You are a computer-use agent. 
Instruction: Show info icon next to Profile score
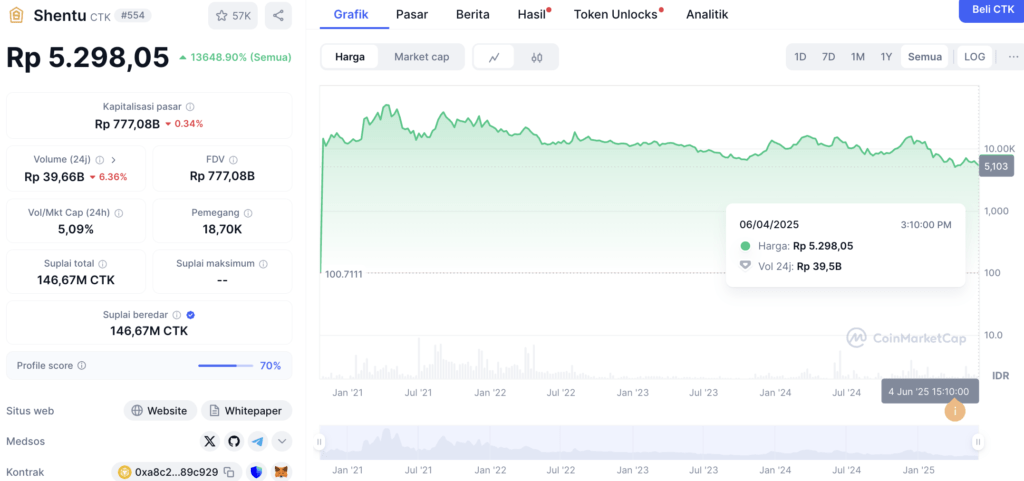(x=82, y=365)
